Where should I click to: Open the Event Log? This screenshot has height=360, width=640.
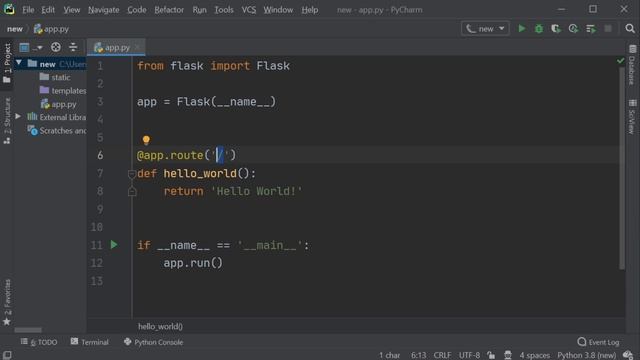click(599, 342)
